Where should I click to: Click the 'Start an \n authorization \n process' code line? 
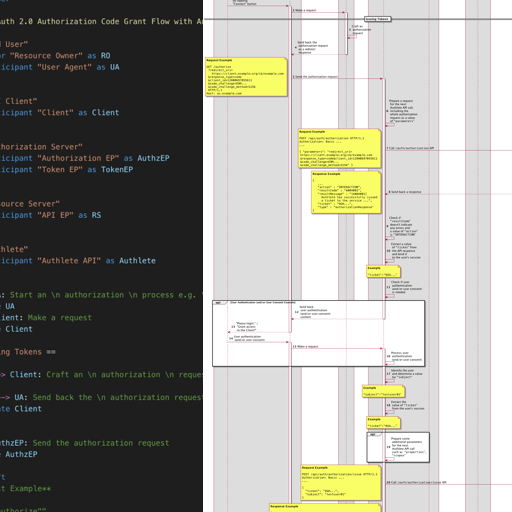coord(101,295)
